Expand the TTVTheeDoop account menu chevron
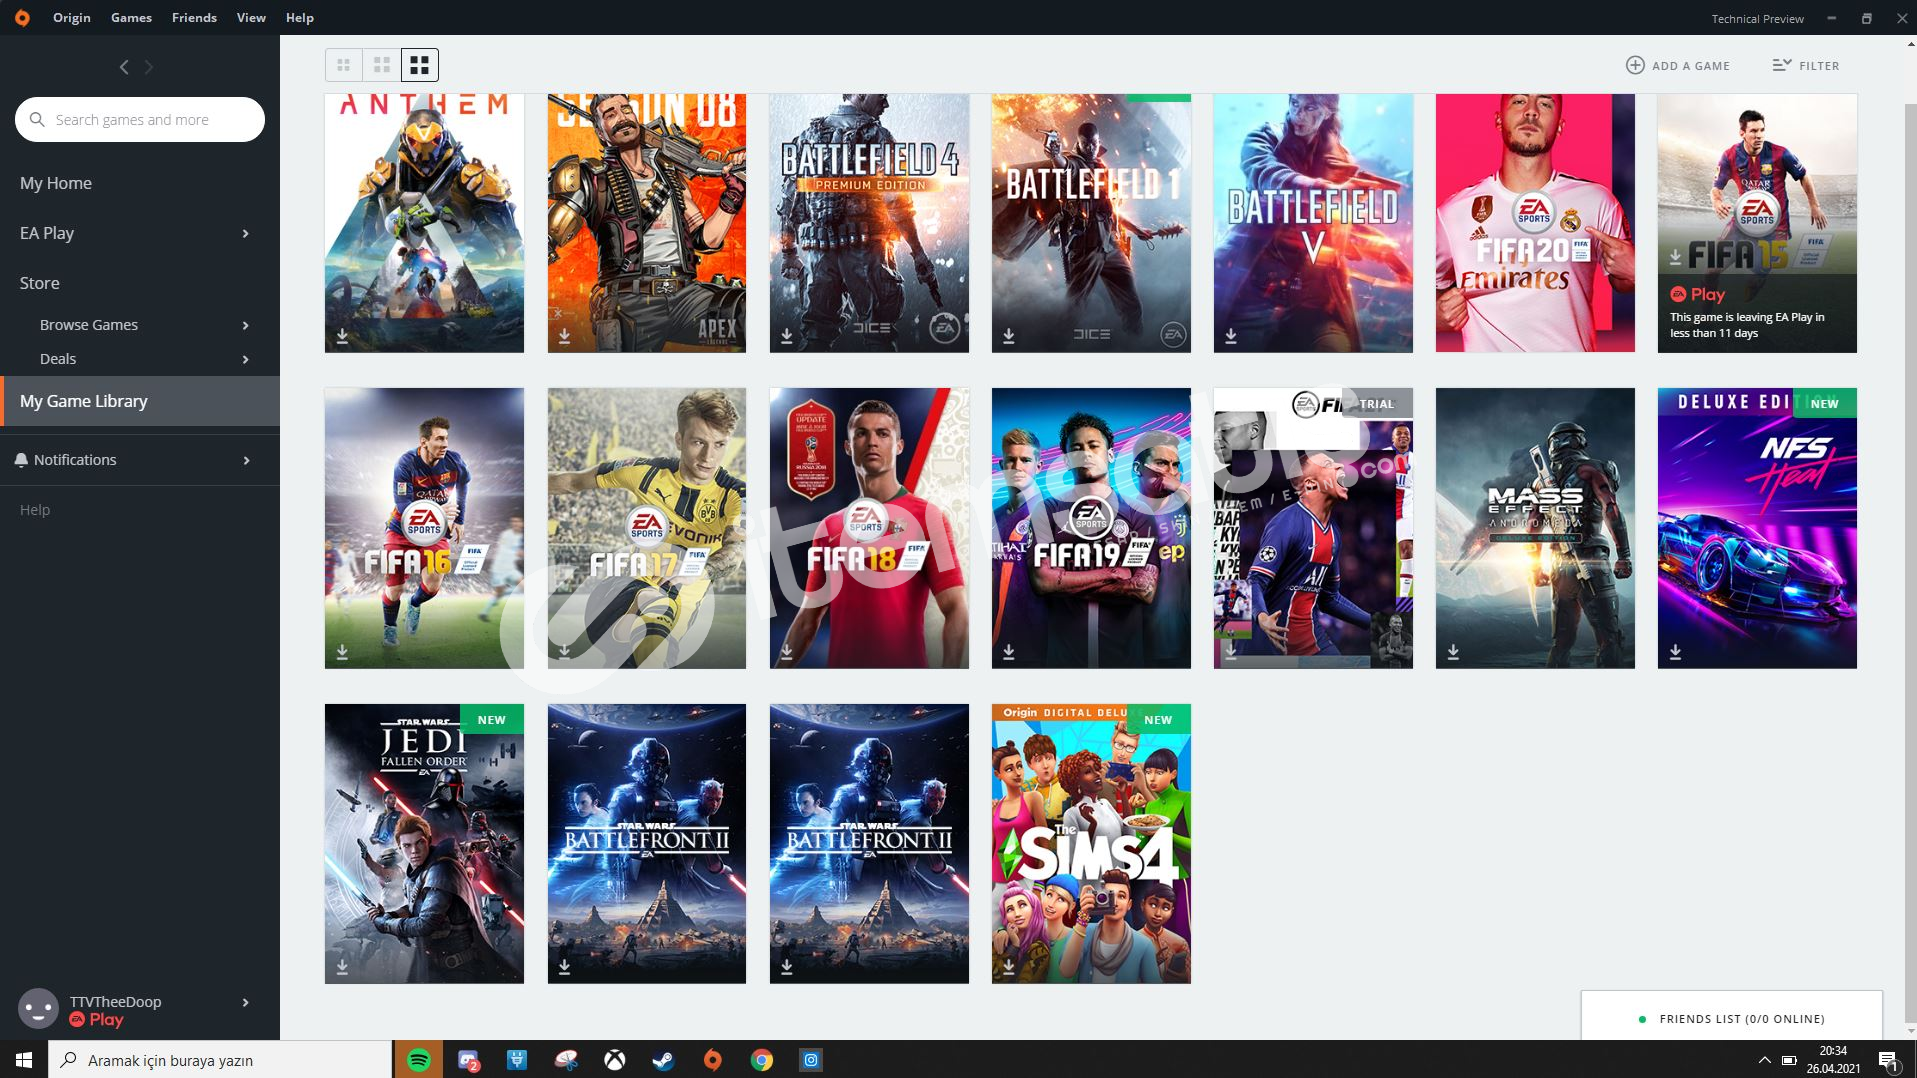 coord(246,1002)
